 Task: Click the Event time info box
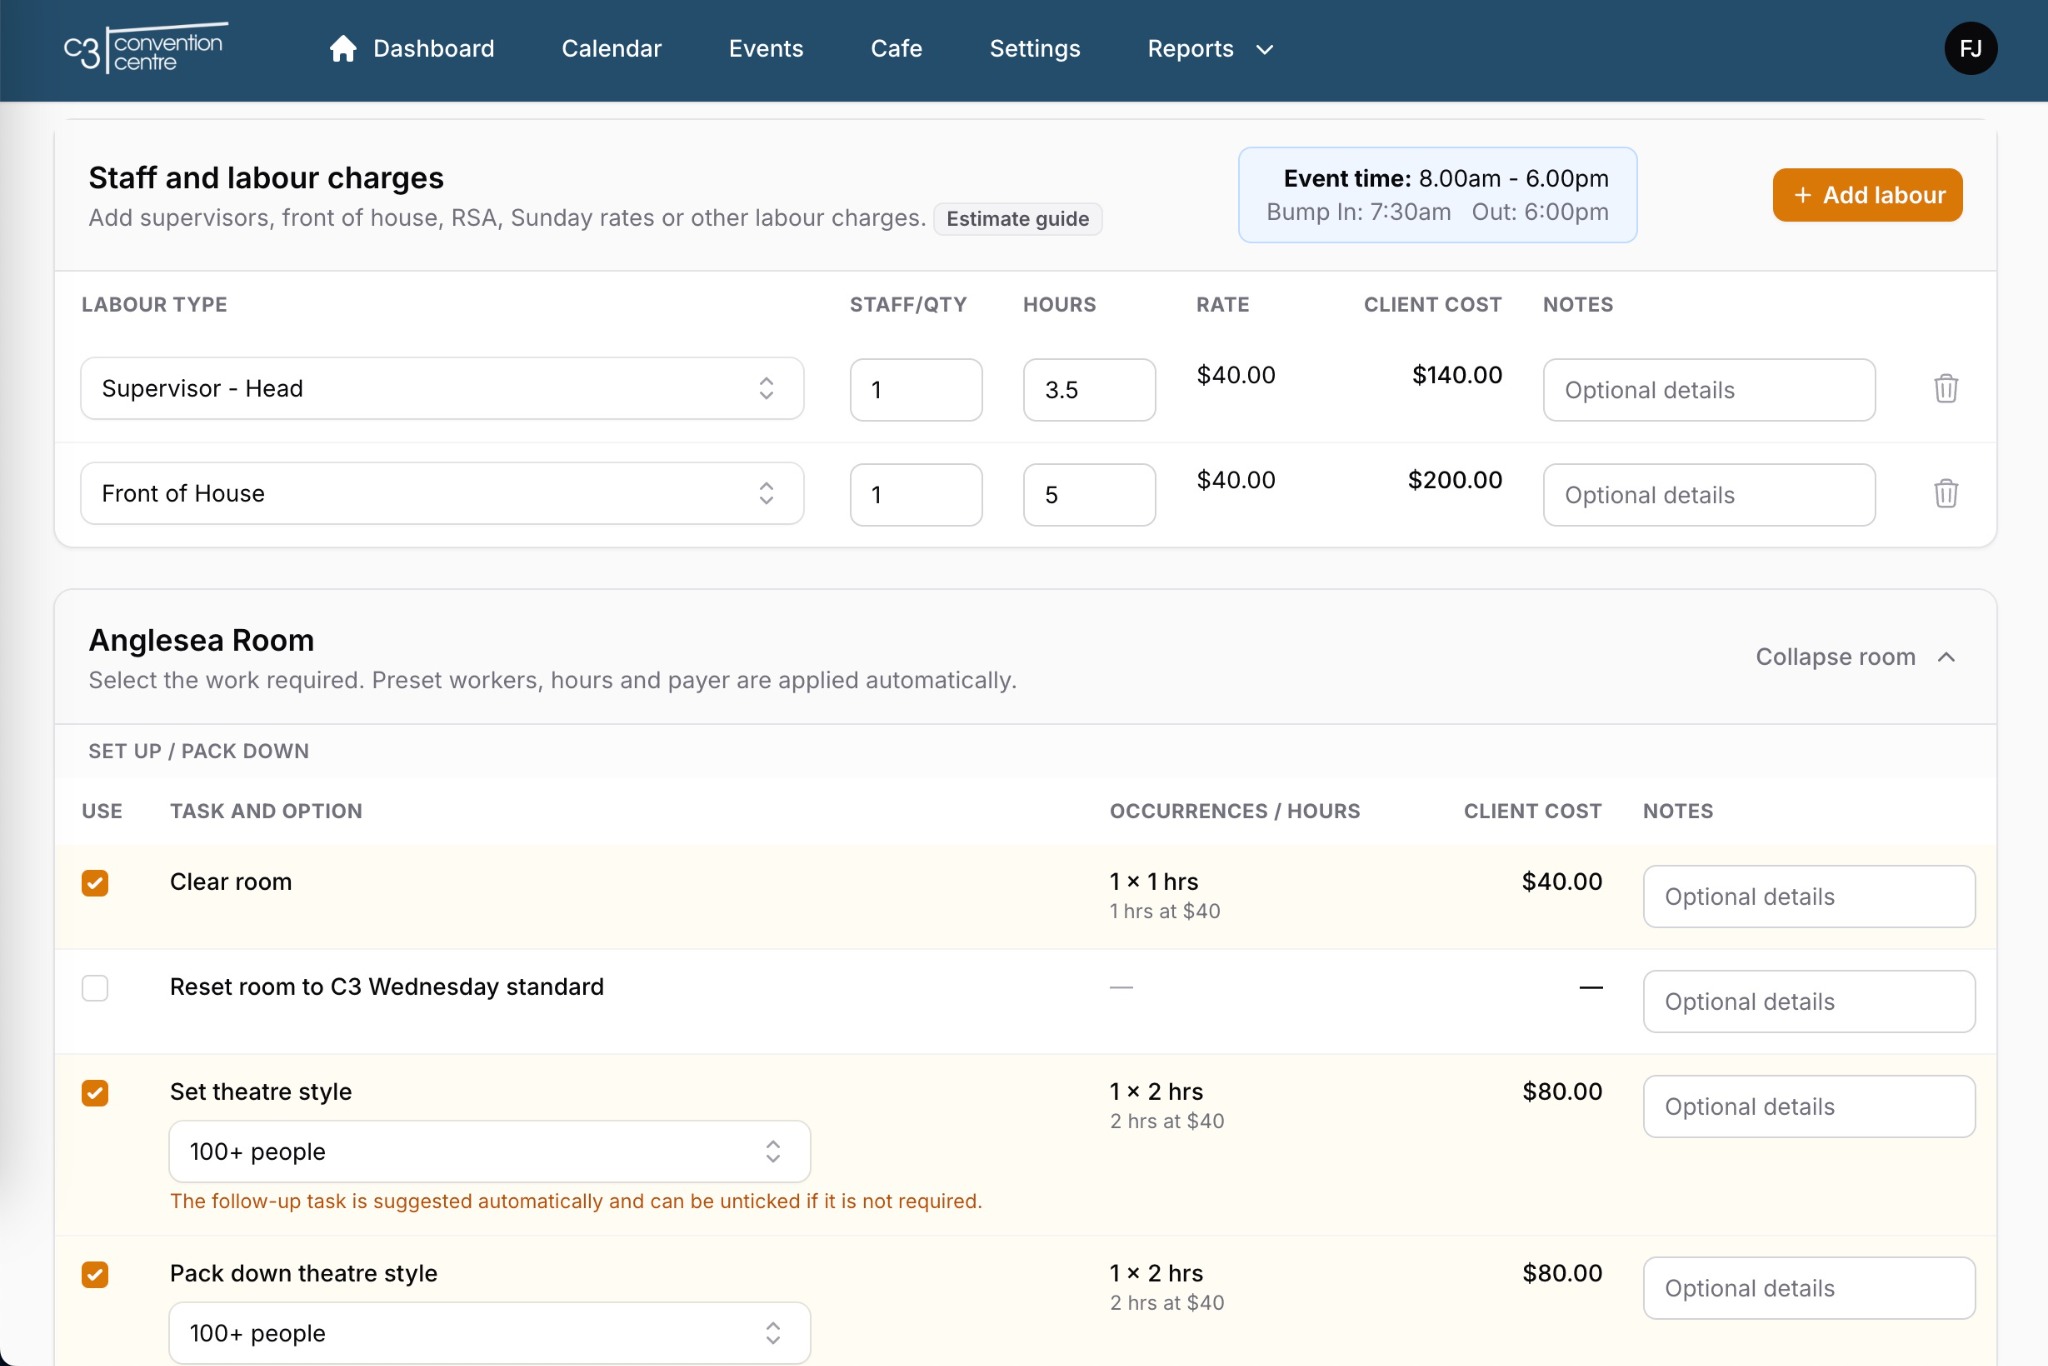point(1437,195)
